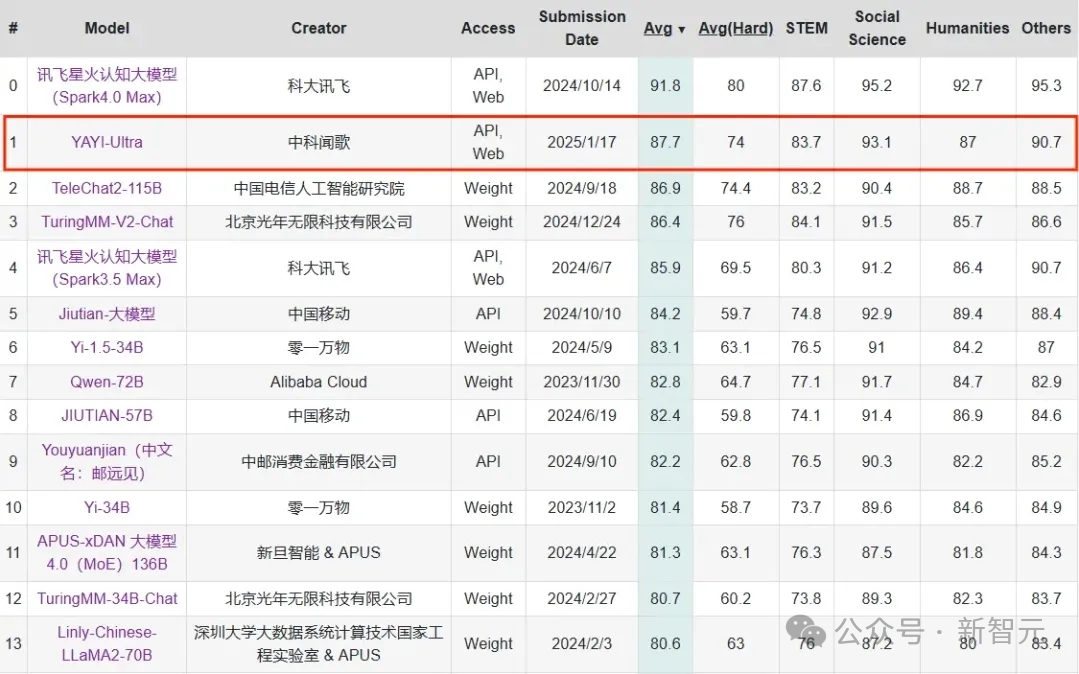1079x674 pixels.
Task: Open the TuringMM-34B-Chat model link
Action: [107, 598]
